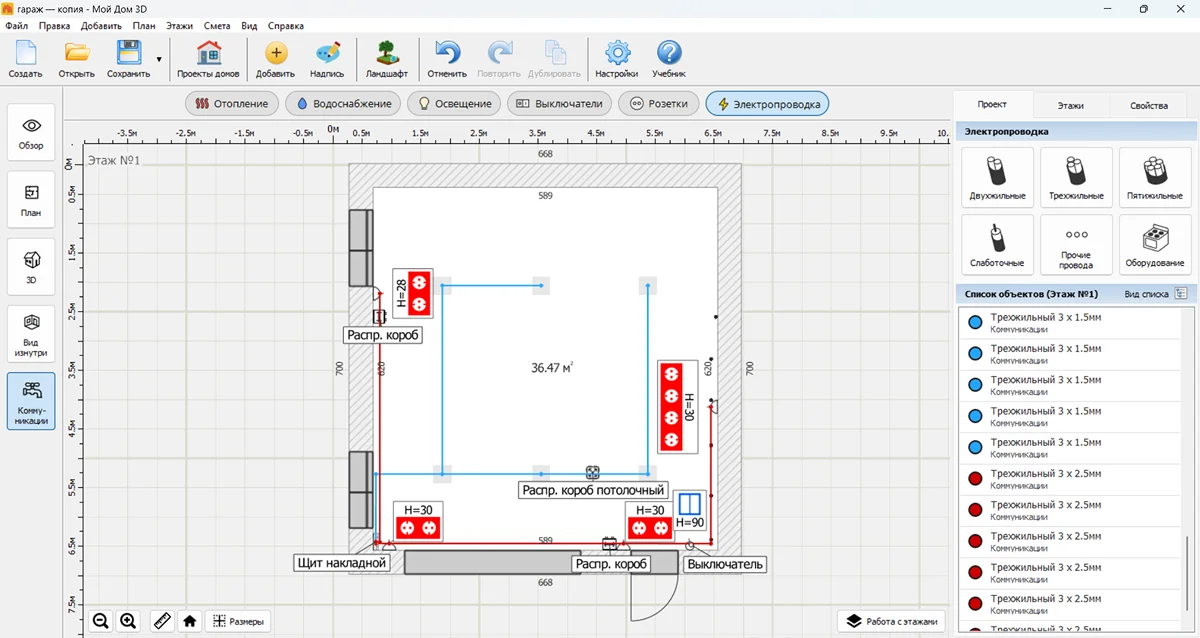Toggle the Розетки communications layer
This screenshot has height=638, width=1200.
click(658, 103)
